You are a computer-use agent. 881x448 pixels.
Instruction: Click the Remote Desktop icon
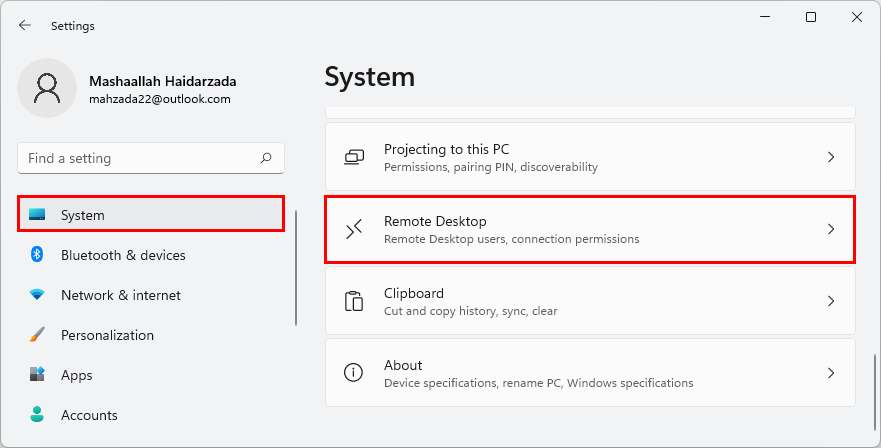[x=353, y=229]
